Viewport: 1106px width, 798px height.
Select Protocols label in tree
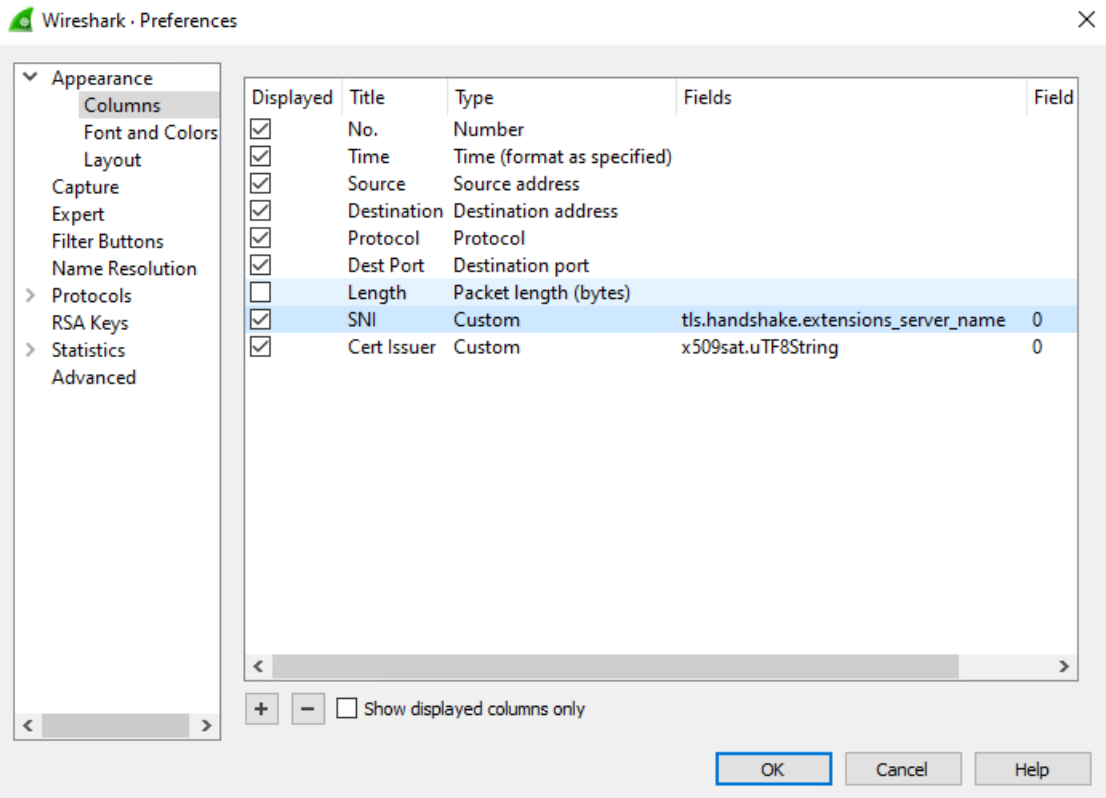coord(91,296)
